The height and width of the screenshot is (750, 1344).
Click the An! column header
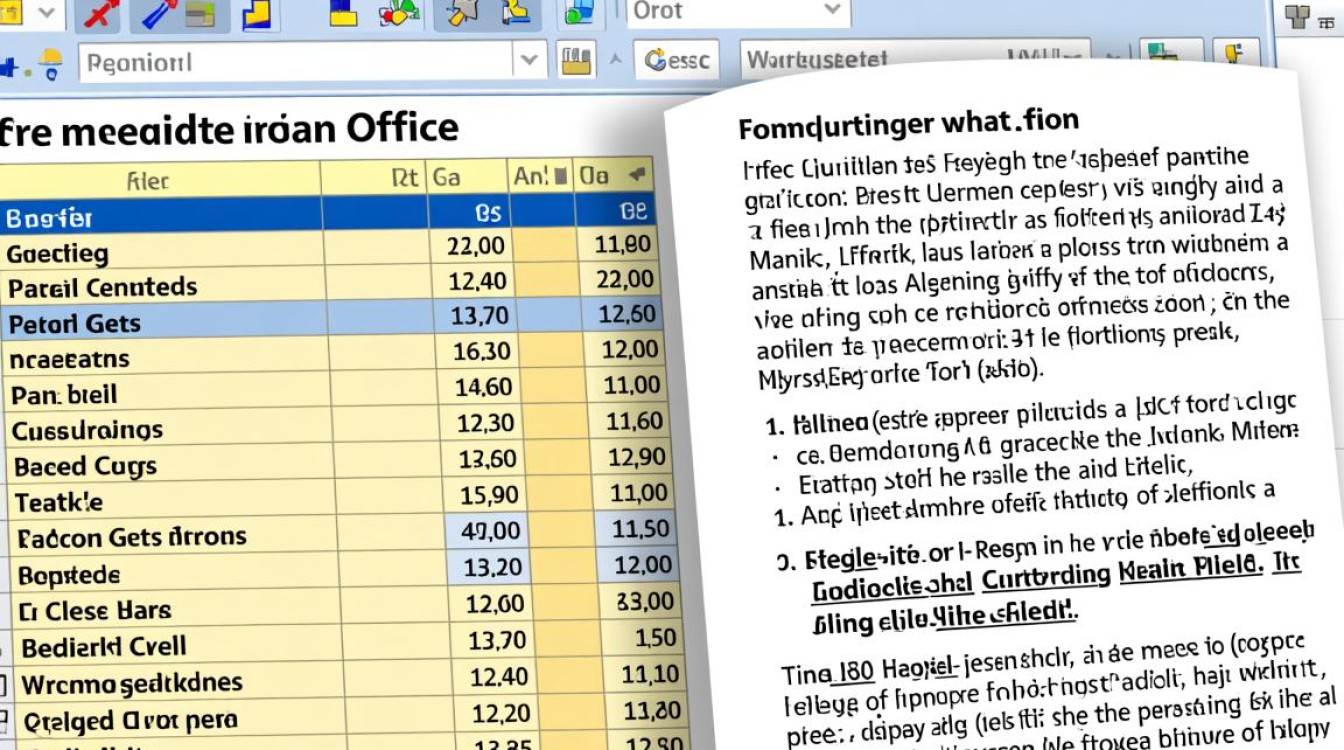pos(540,177)
